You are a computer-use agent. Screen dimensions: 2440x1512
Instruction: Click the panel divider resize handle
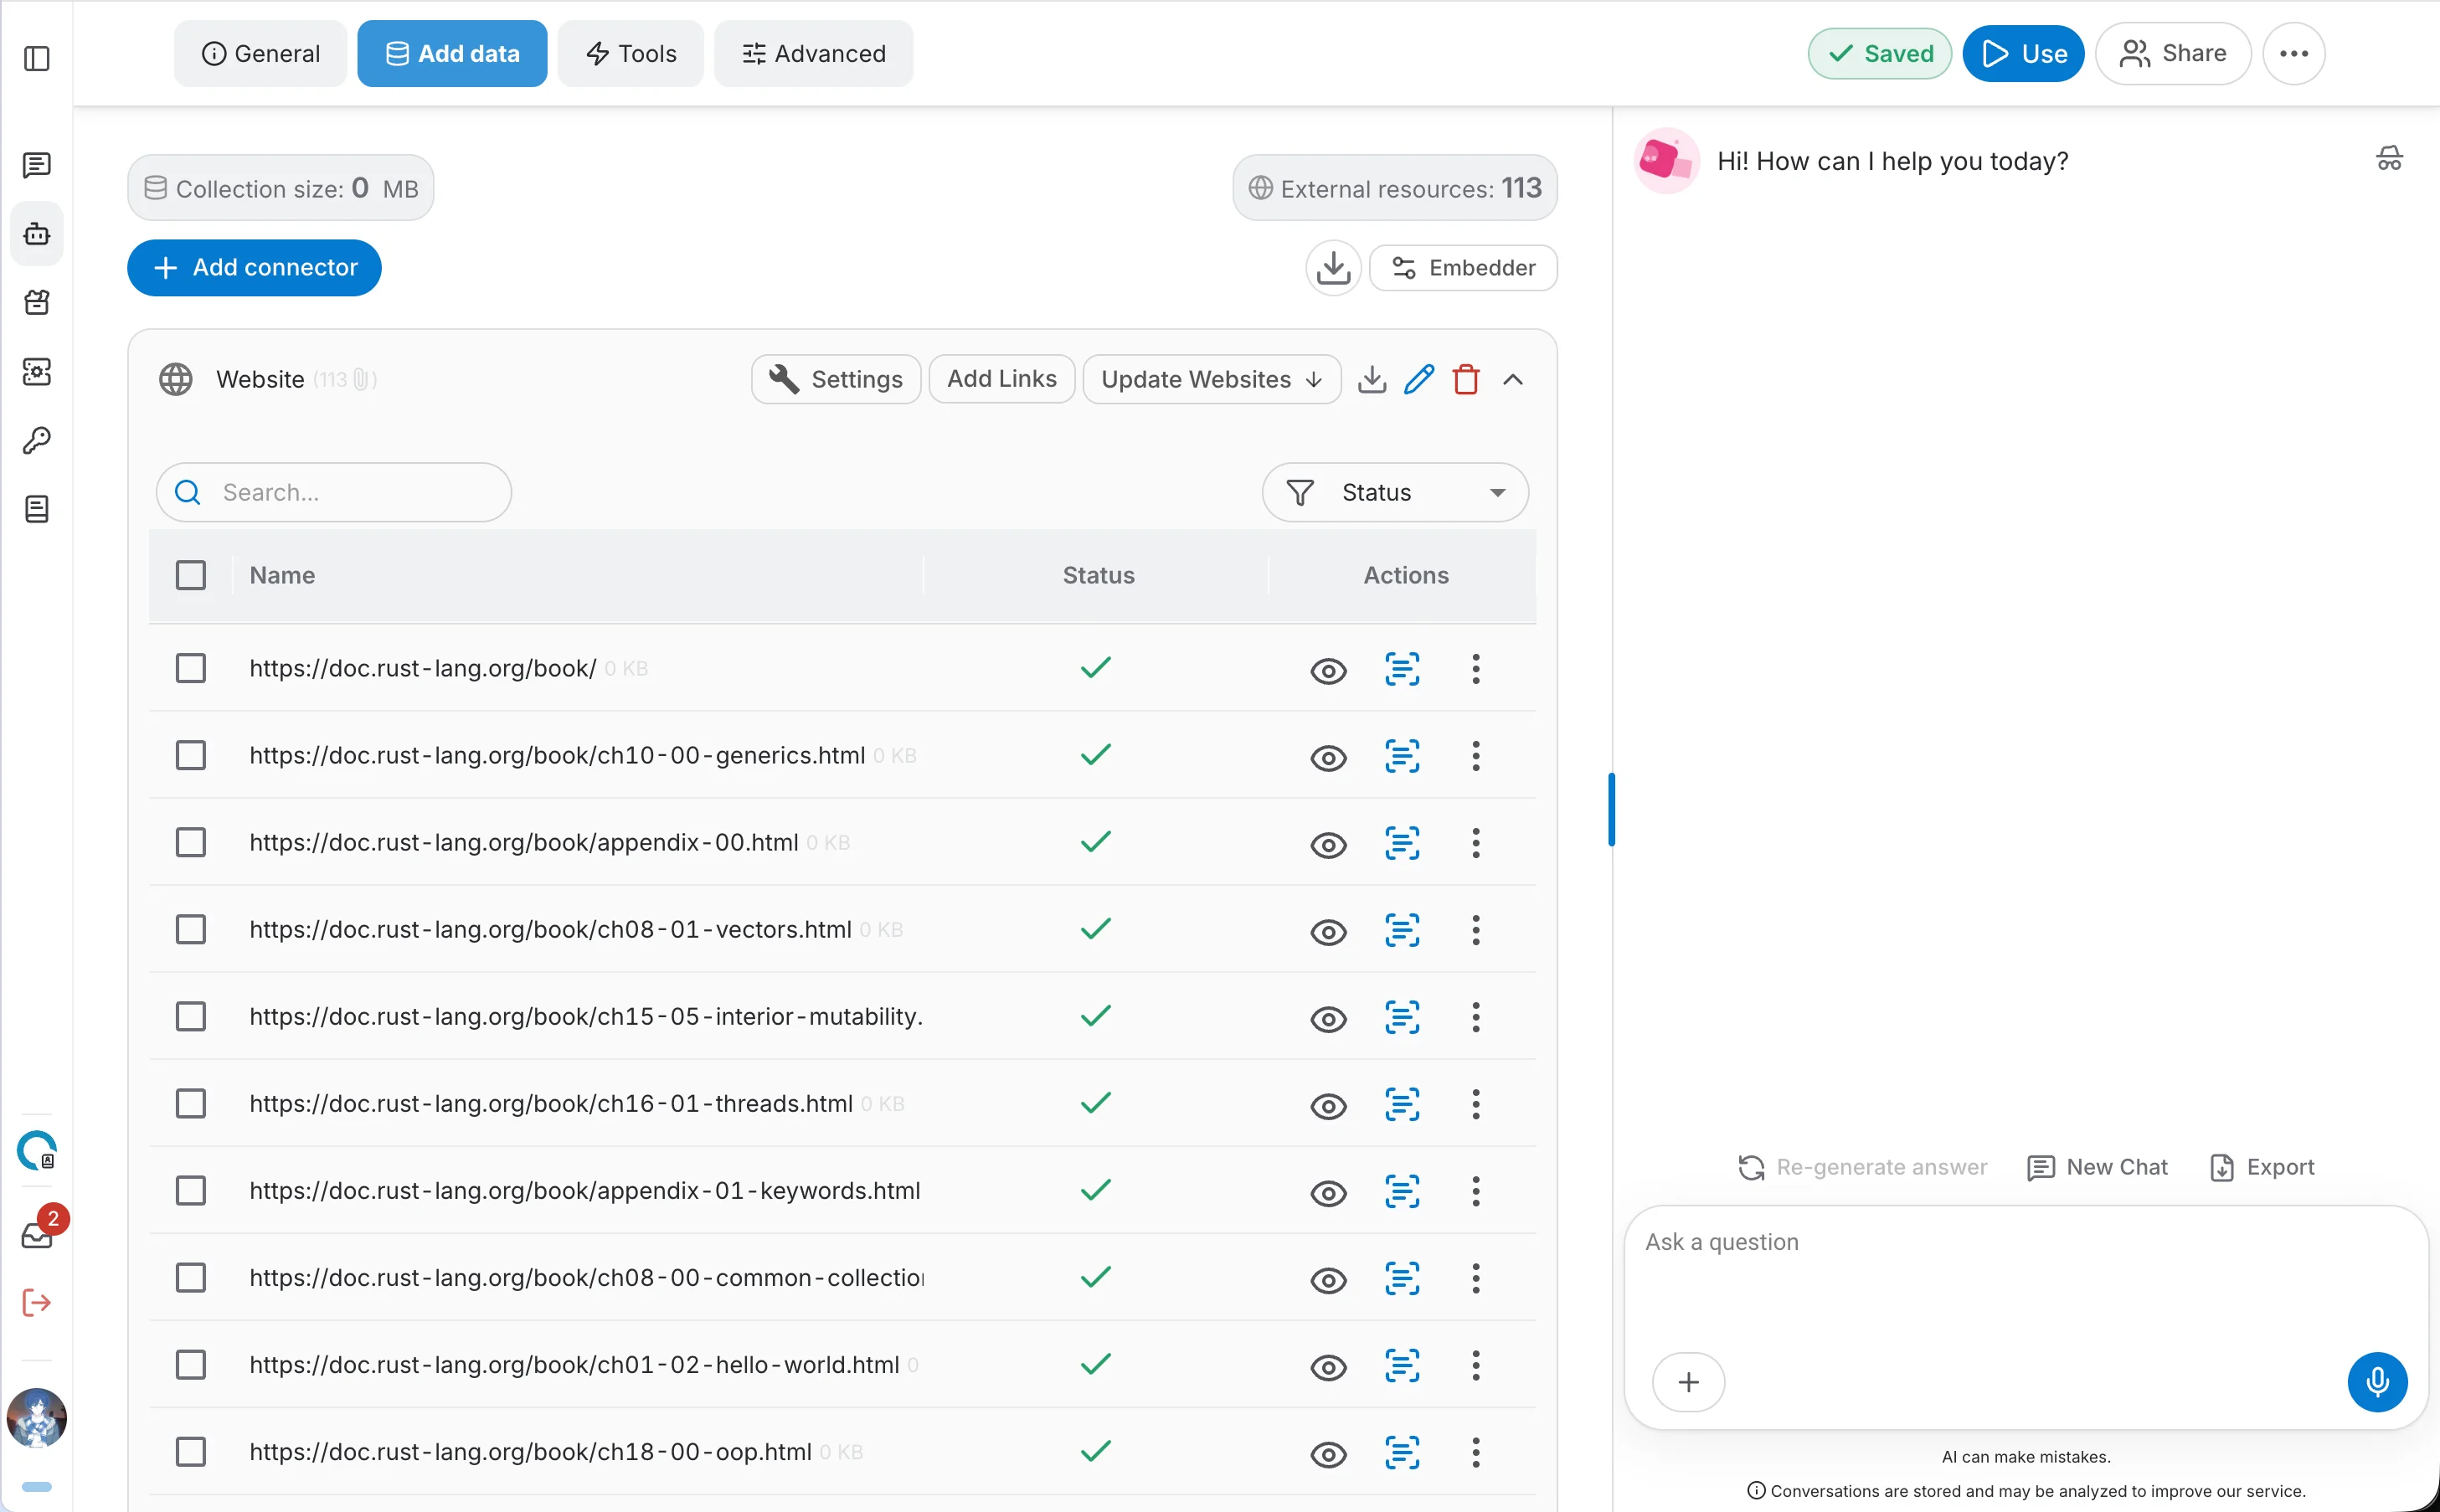tap(1611, 809)
